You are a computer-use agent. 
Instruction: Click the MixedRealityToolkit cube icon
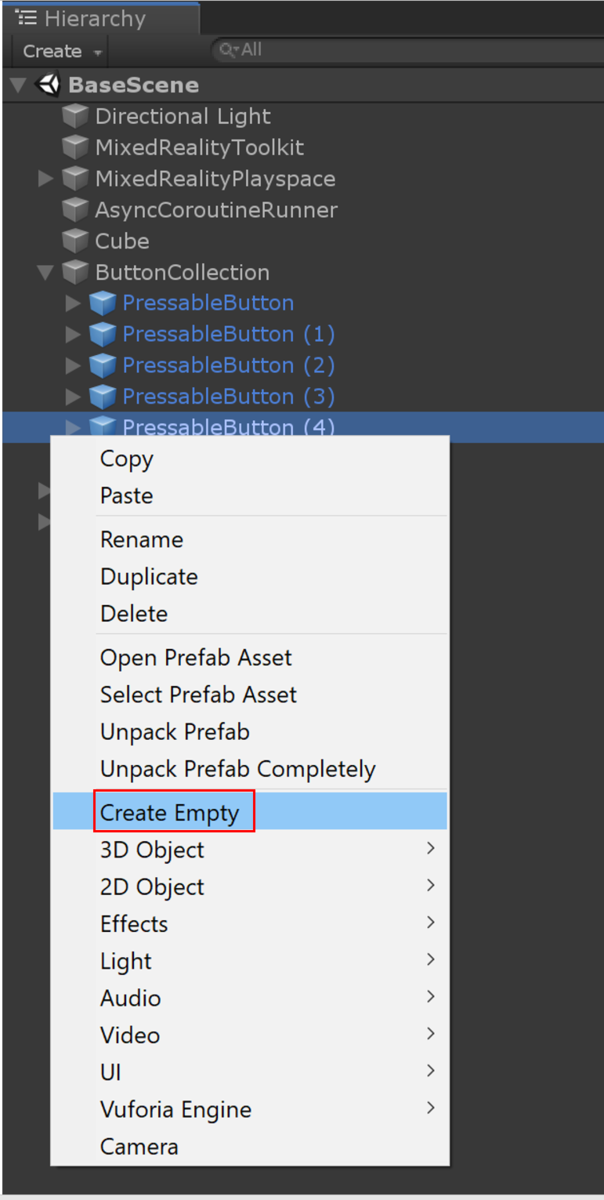[x=75, y=148]
